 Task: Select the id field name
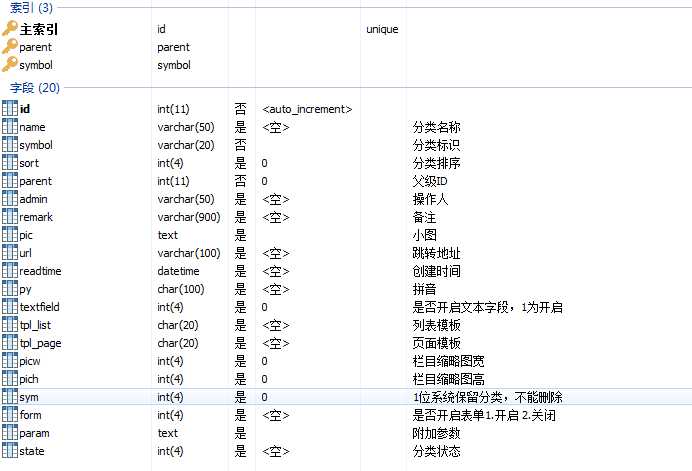(25, 109)
